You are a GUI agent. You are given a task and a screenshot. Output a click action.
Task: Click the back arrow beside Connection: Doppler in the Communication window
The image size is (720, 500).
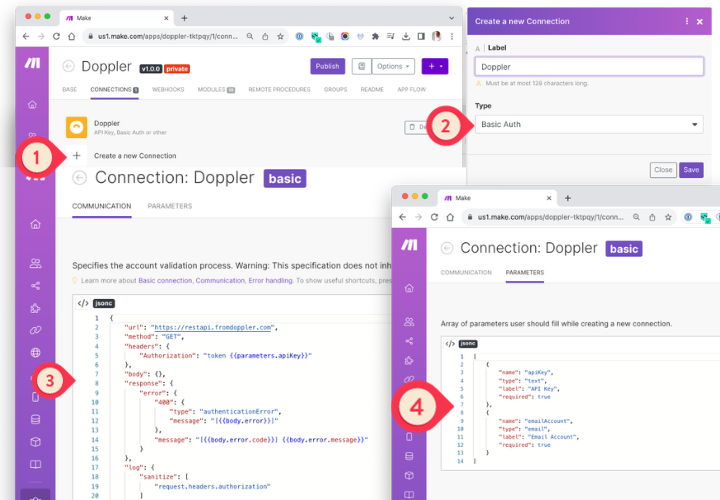pos(79,178)
